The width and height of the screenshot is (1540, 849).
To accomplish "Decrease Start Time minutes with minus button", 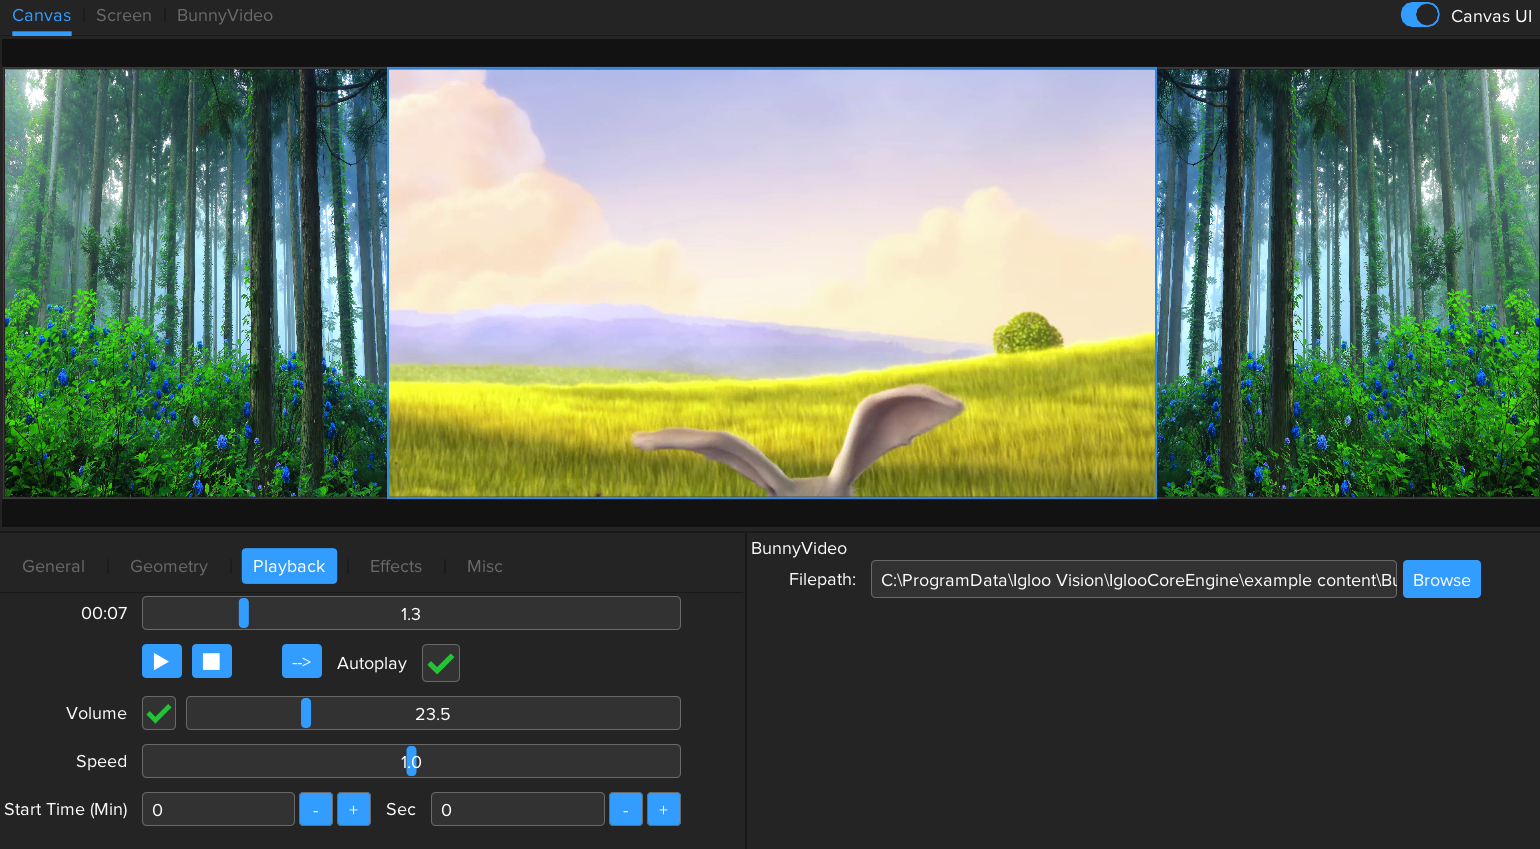I will [316, 809].
